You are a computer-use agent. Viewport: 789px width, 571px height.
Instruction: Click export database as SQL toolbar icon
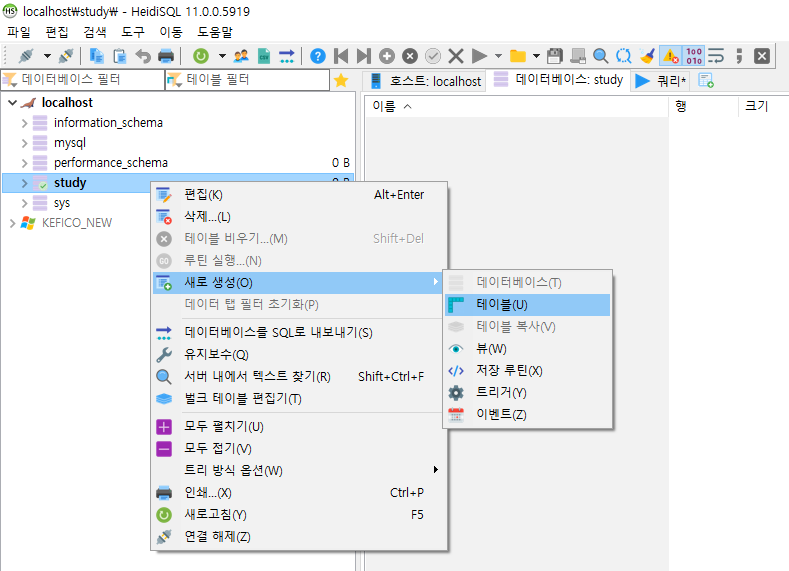pos(287,56)
